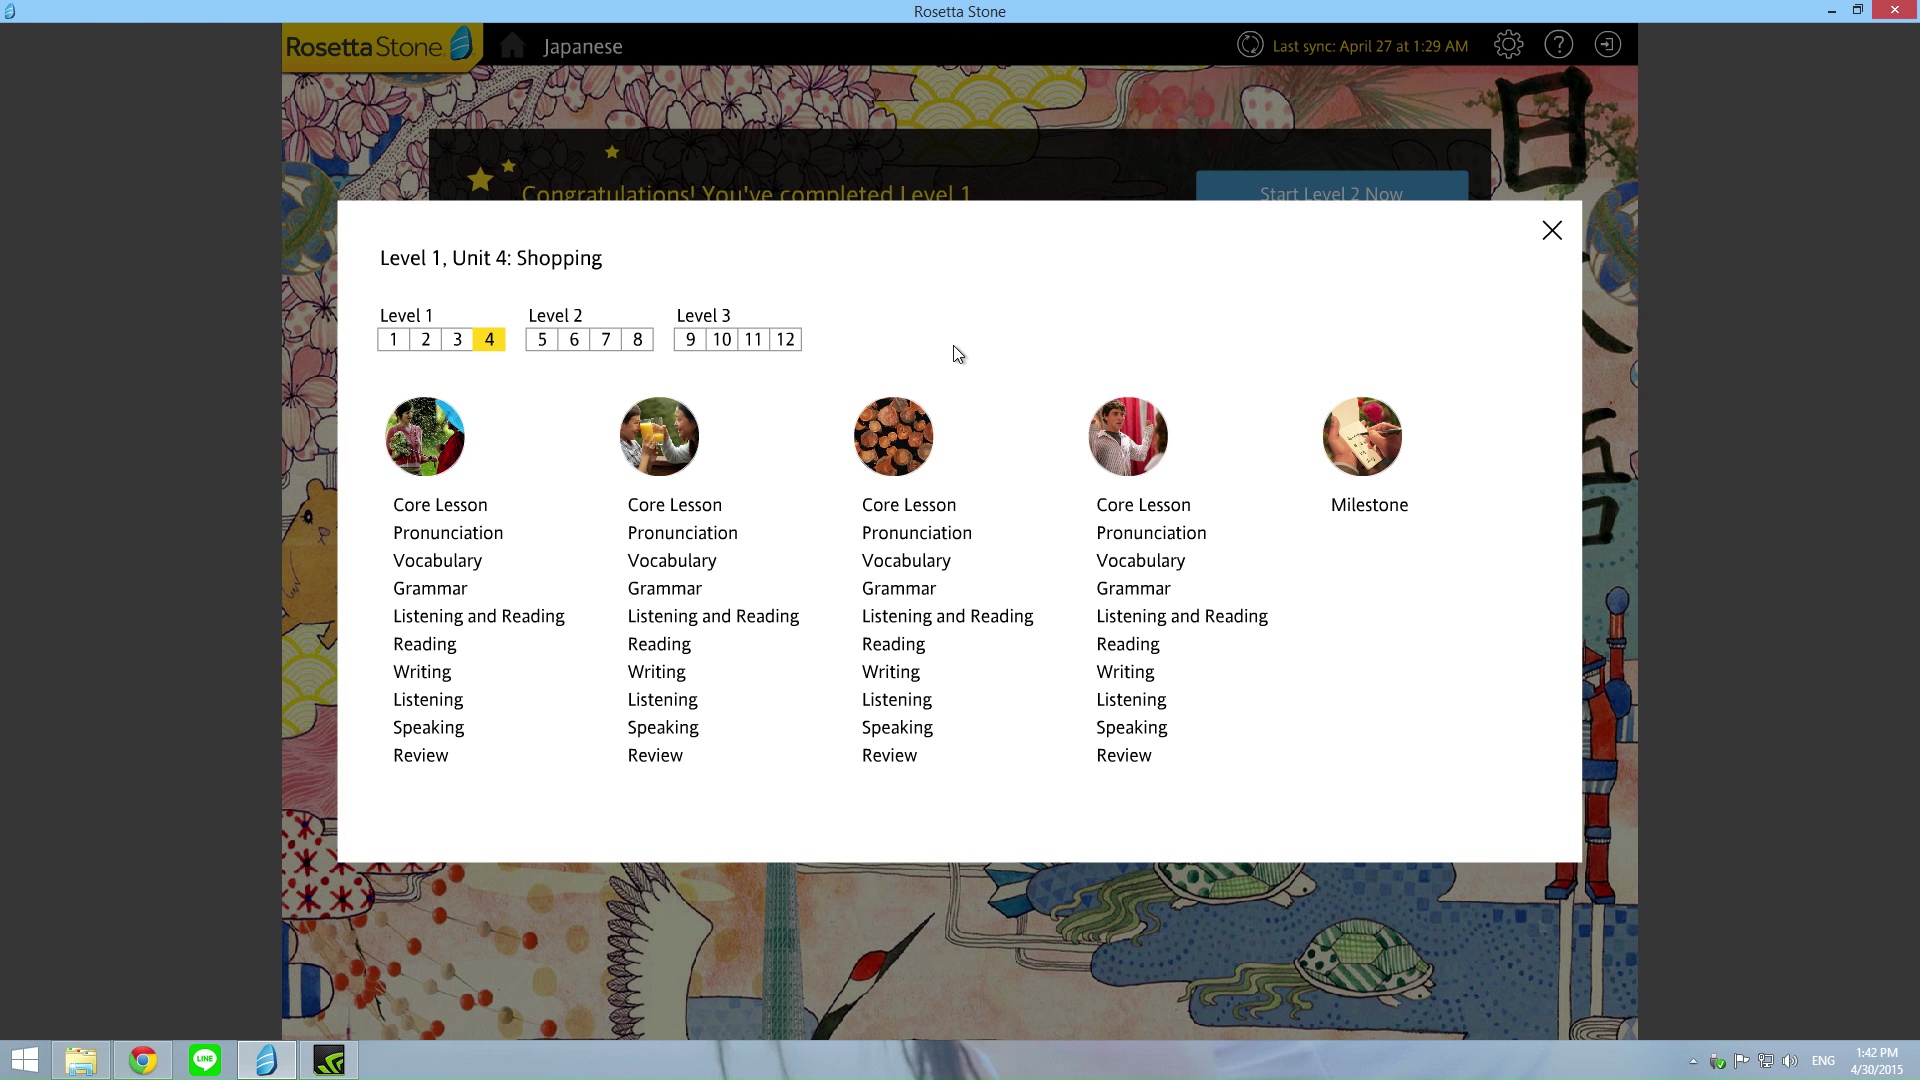Open Grammar in third lesson column
1920x1080 pixels.
[x=899, y=589]
